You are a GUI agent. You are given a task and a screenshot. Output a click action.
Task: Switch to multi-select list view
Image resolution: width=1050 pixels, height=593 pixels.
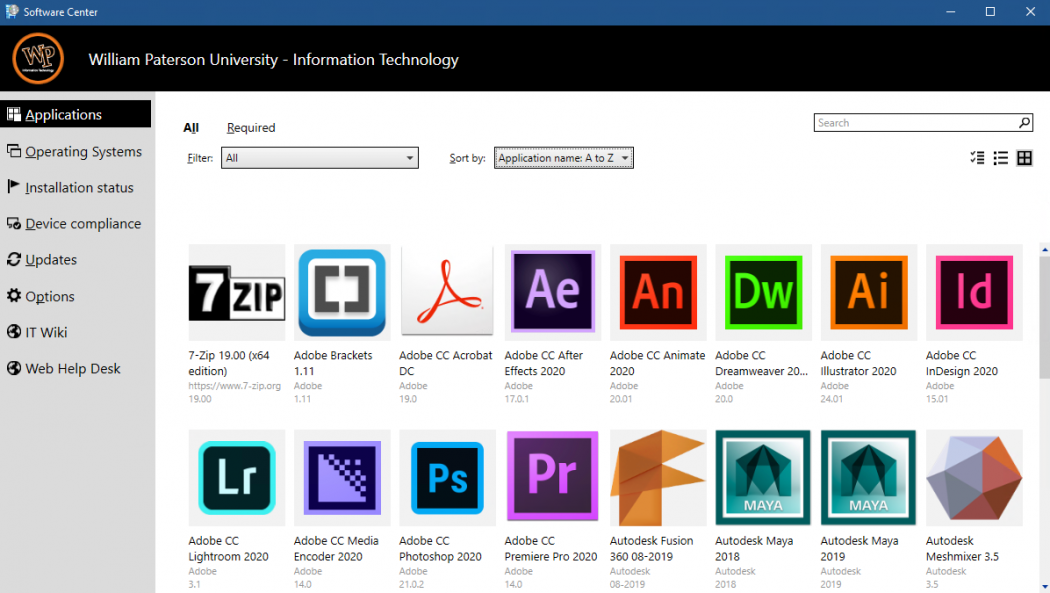pos(977,157)
